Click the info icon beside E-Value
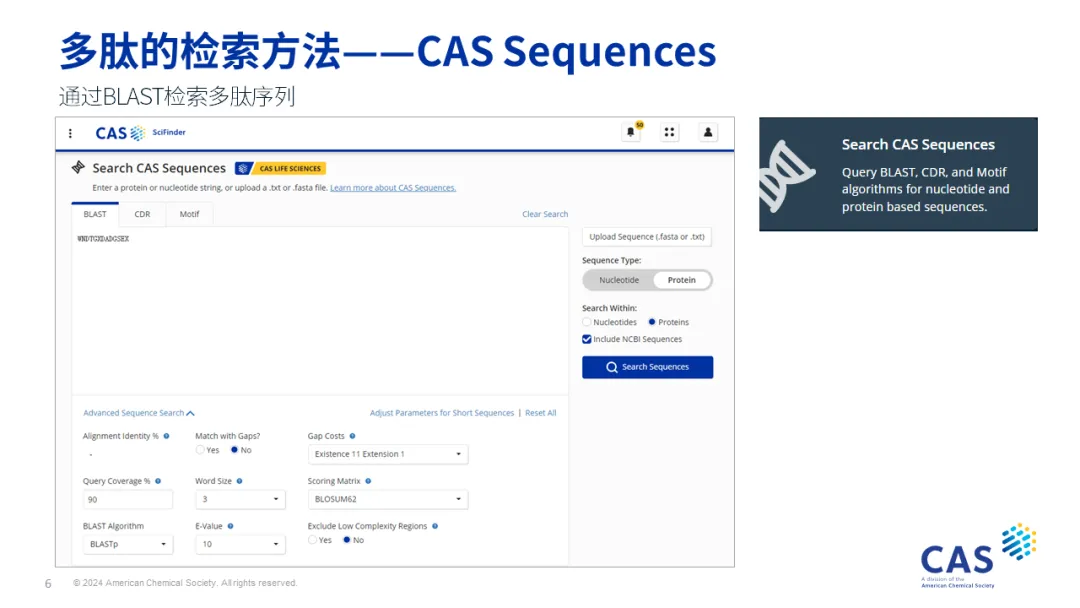This screenshot has width=1080, height=608. coord(230,526)
